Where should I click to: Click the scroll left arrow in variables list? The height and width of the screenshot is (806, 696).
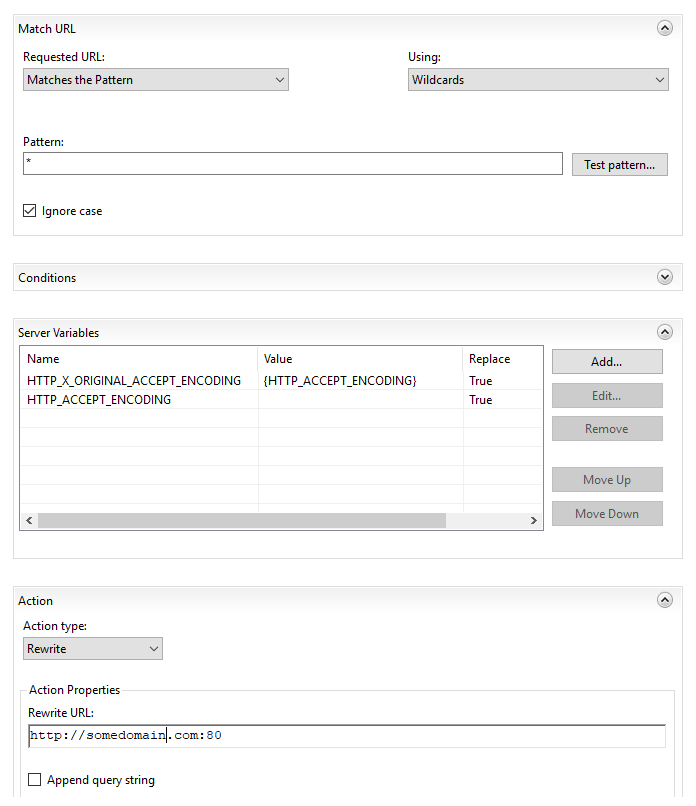29,520
